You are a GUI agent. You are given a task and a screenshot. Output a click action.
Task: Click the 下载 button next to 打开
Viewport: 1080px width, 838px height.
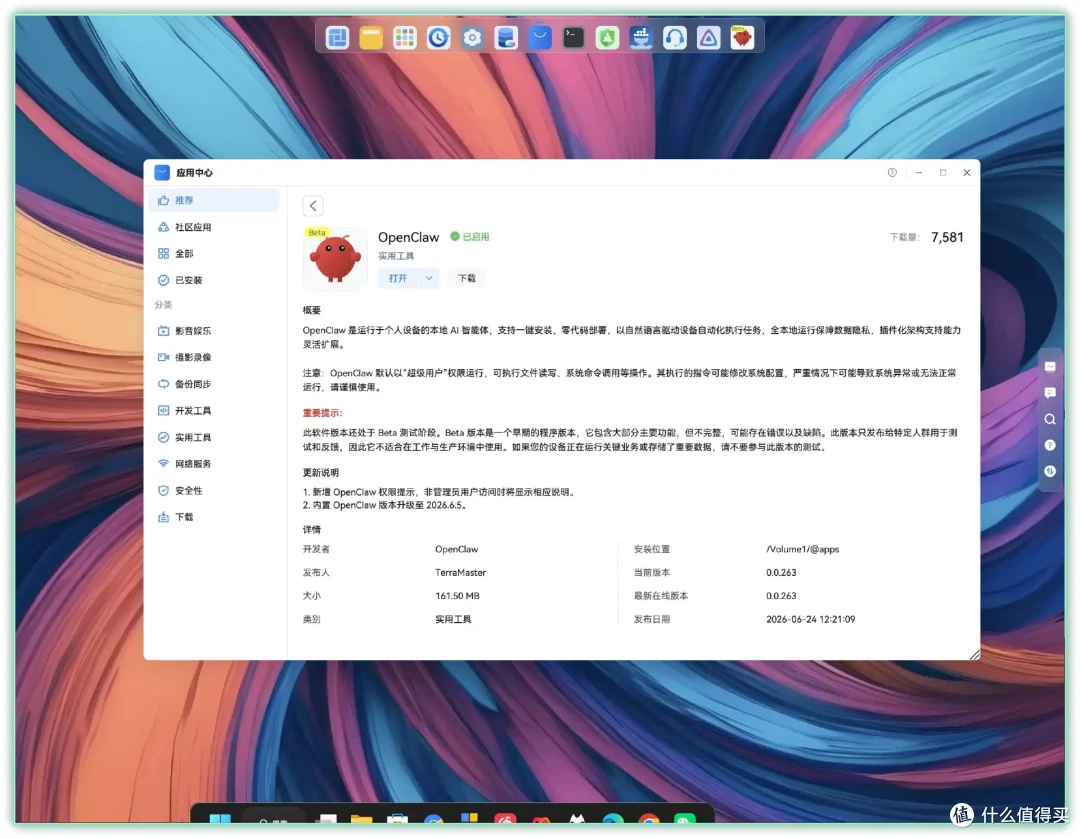click(x=466, y=278)
